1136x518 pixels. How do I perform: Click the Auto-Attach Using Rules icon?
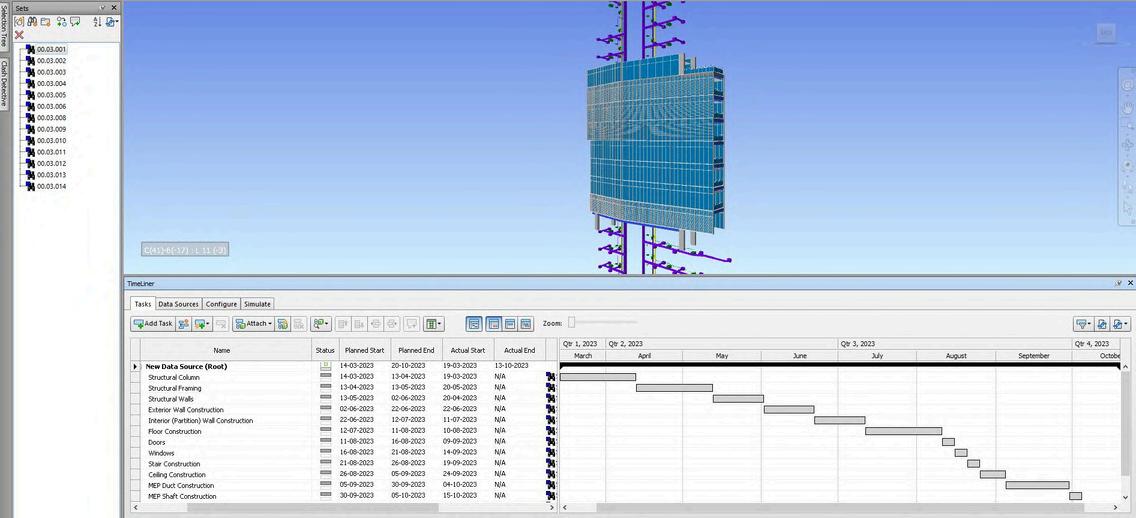283,324
